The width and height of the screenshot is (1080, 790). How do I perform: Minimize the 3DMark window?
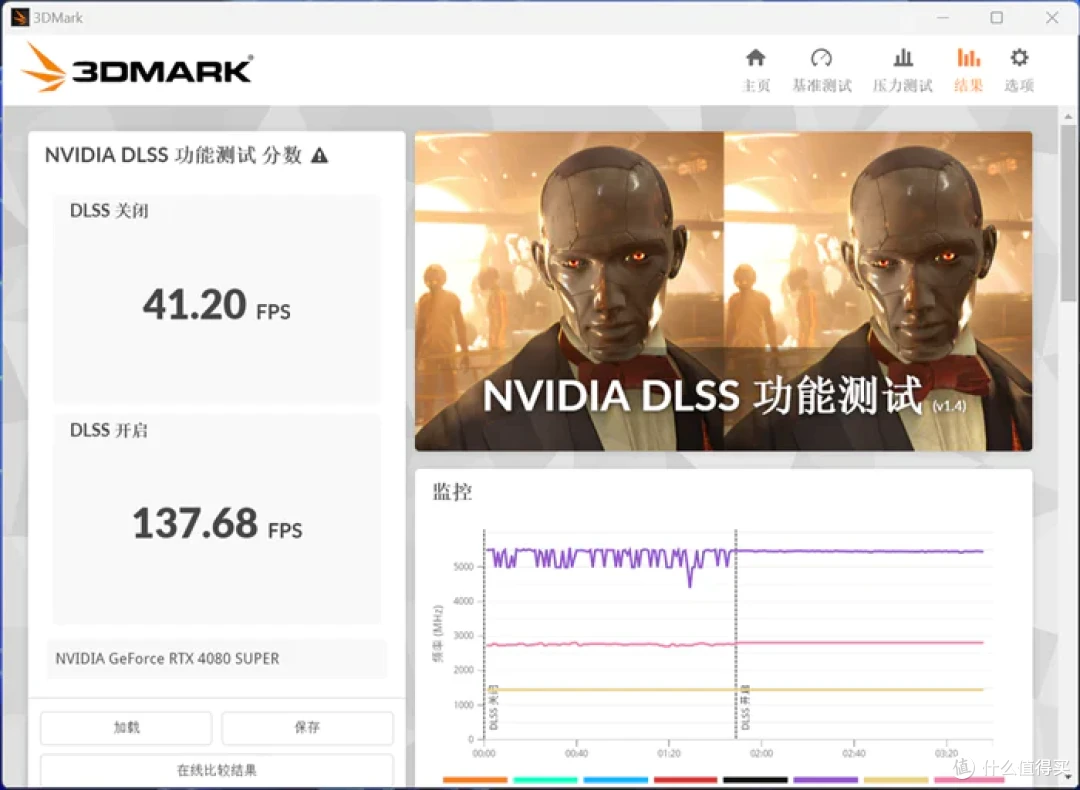pos(943,17)
